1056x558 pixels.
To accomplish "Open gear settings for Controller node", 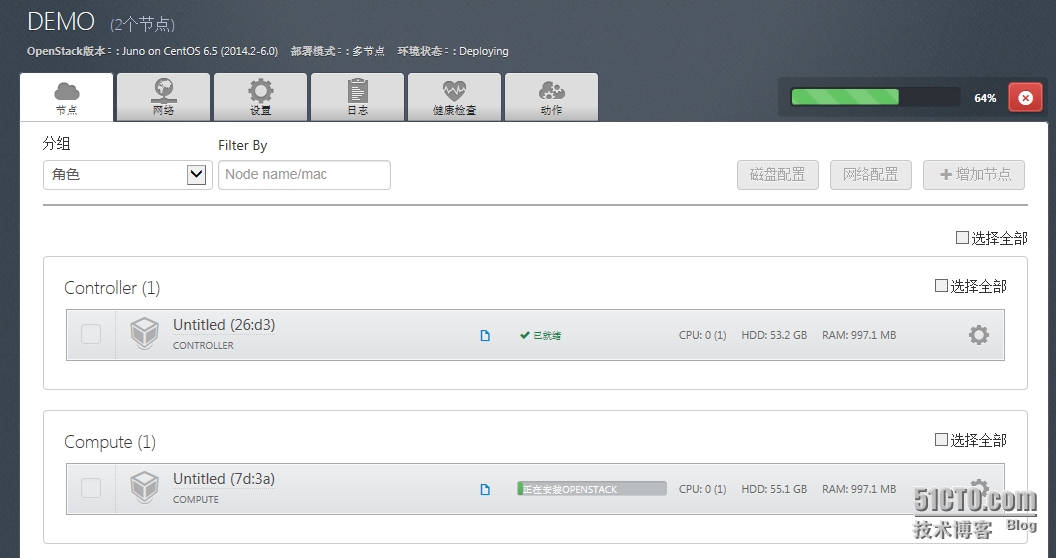I will point(979,335).
